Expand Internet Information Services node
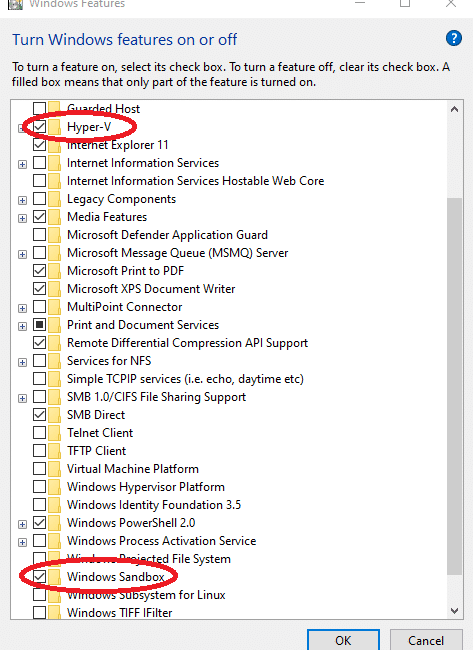Viewport: 473px width, 650px height. [22, 165]
